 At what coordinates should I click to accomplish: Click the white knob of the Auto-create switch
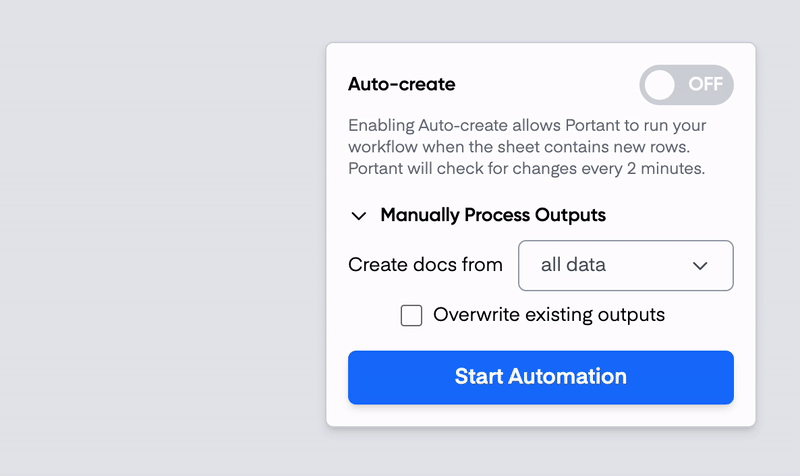click(660, 85)
